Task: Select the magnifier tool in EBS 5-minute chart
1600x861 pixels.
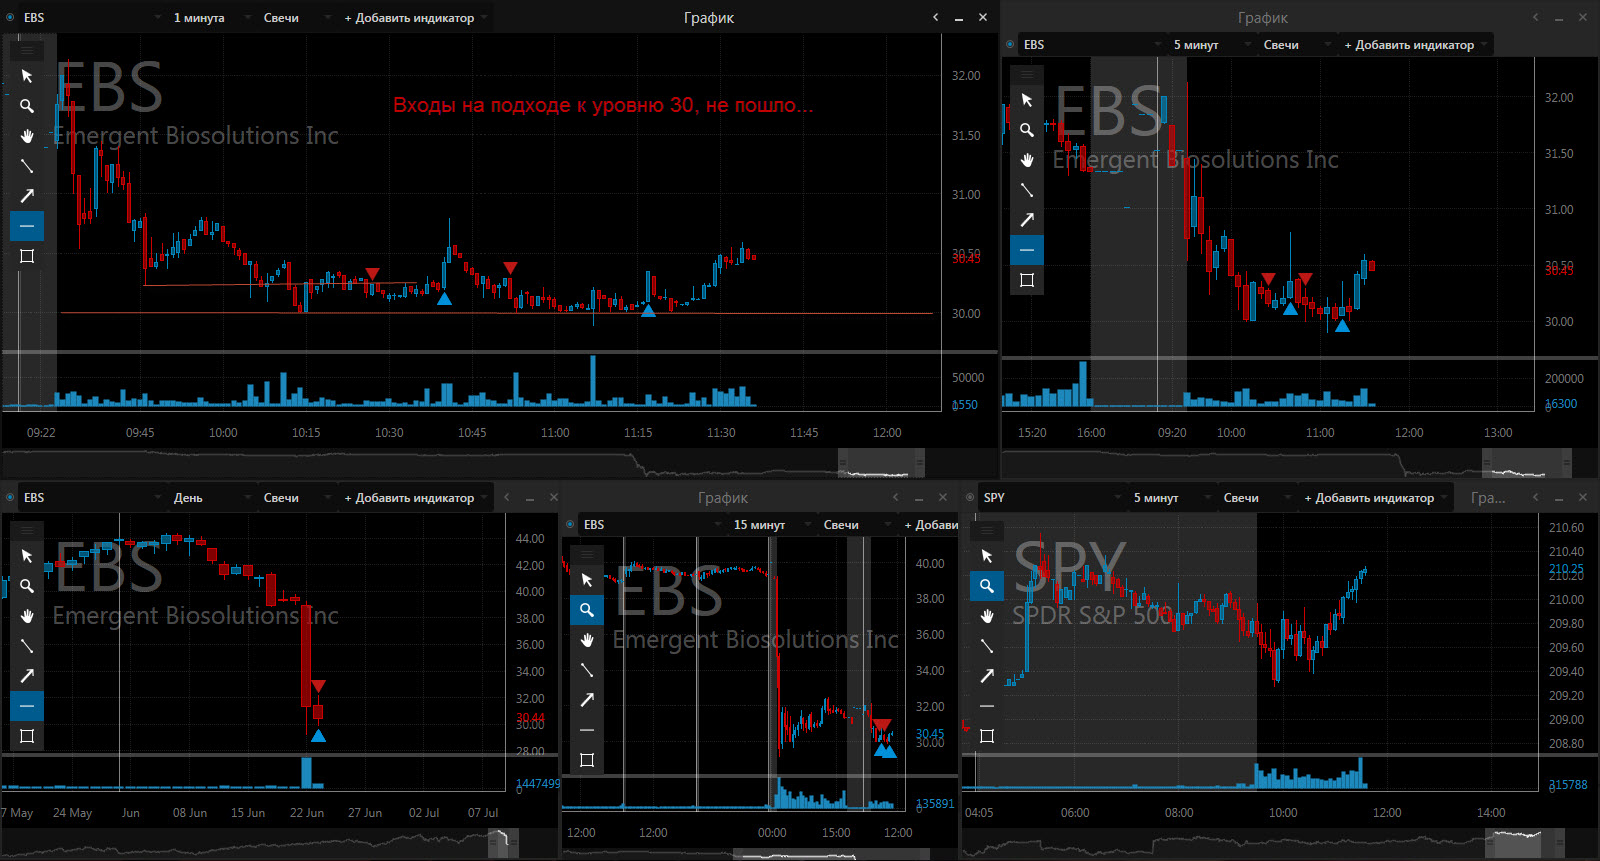Action: tap(1027, 130)
